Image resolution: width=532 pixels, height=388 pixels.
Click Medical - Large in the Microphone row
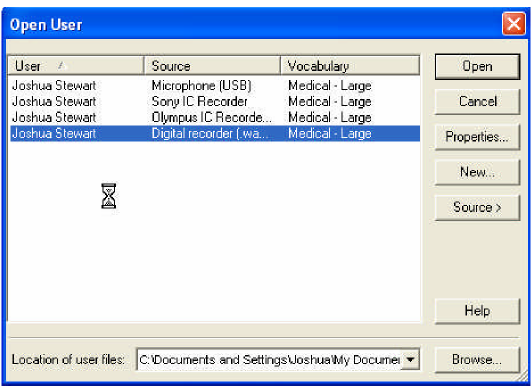330,85
